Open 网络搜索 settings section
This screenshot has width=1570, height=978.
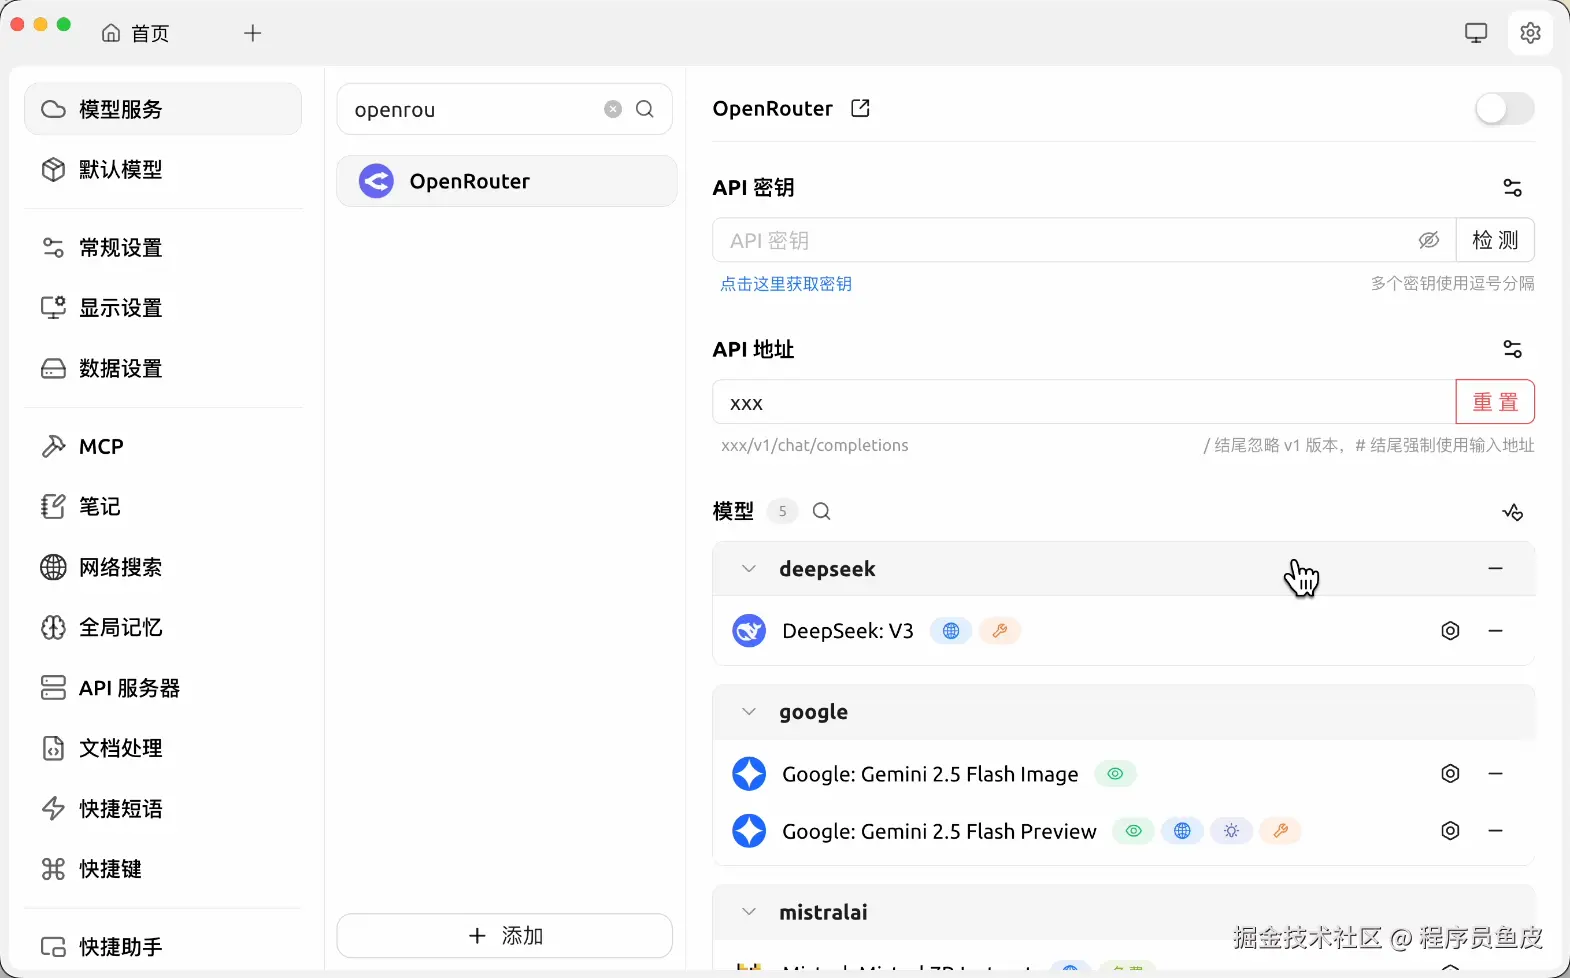163,567
